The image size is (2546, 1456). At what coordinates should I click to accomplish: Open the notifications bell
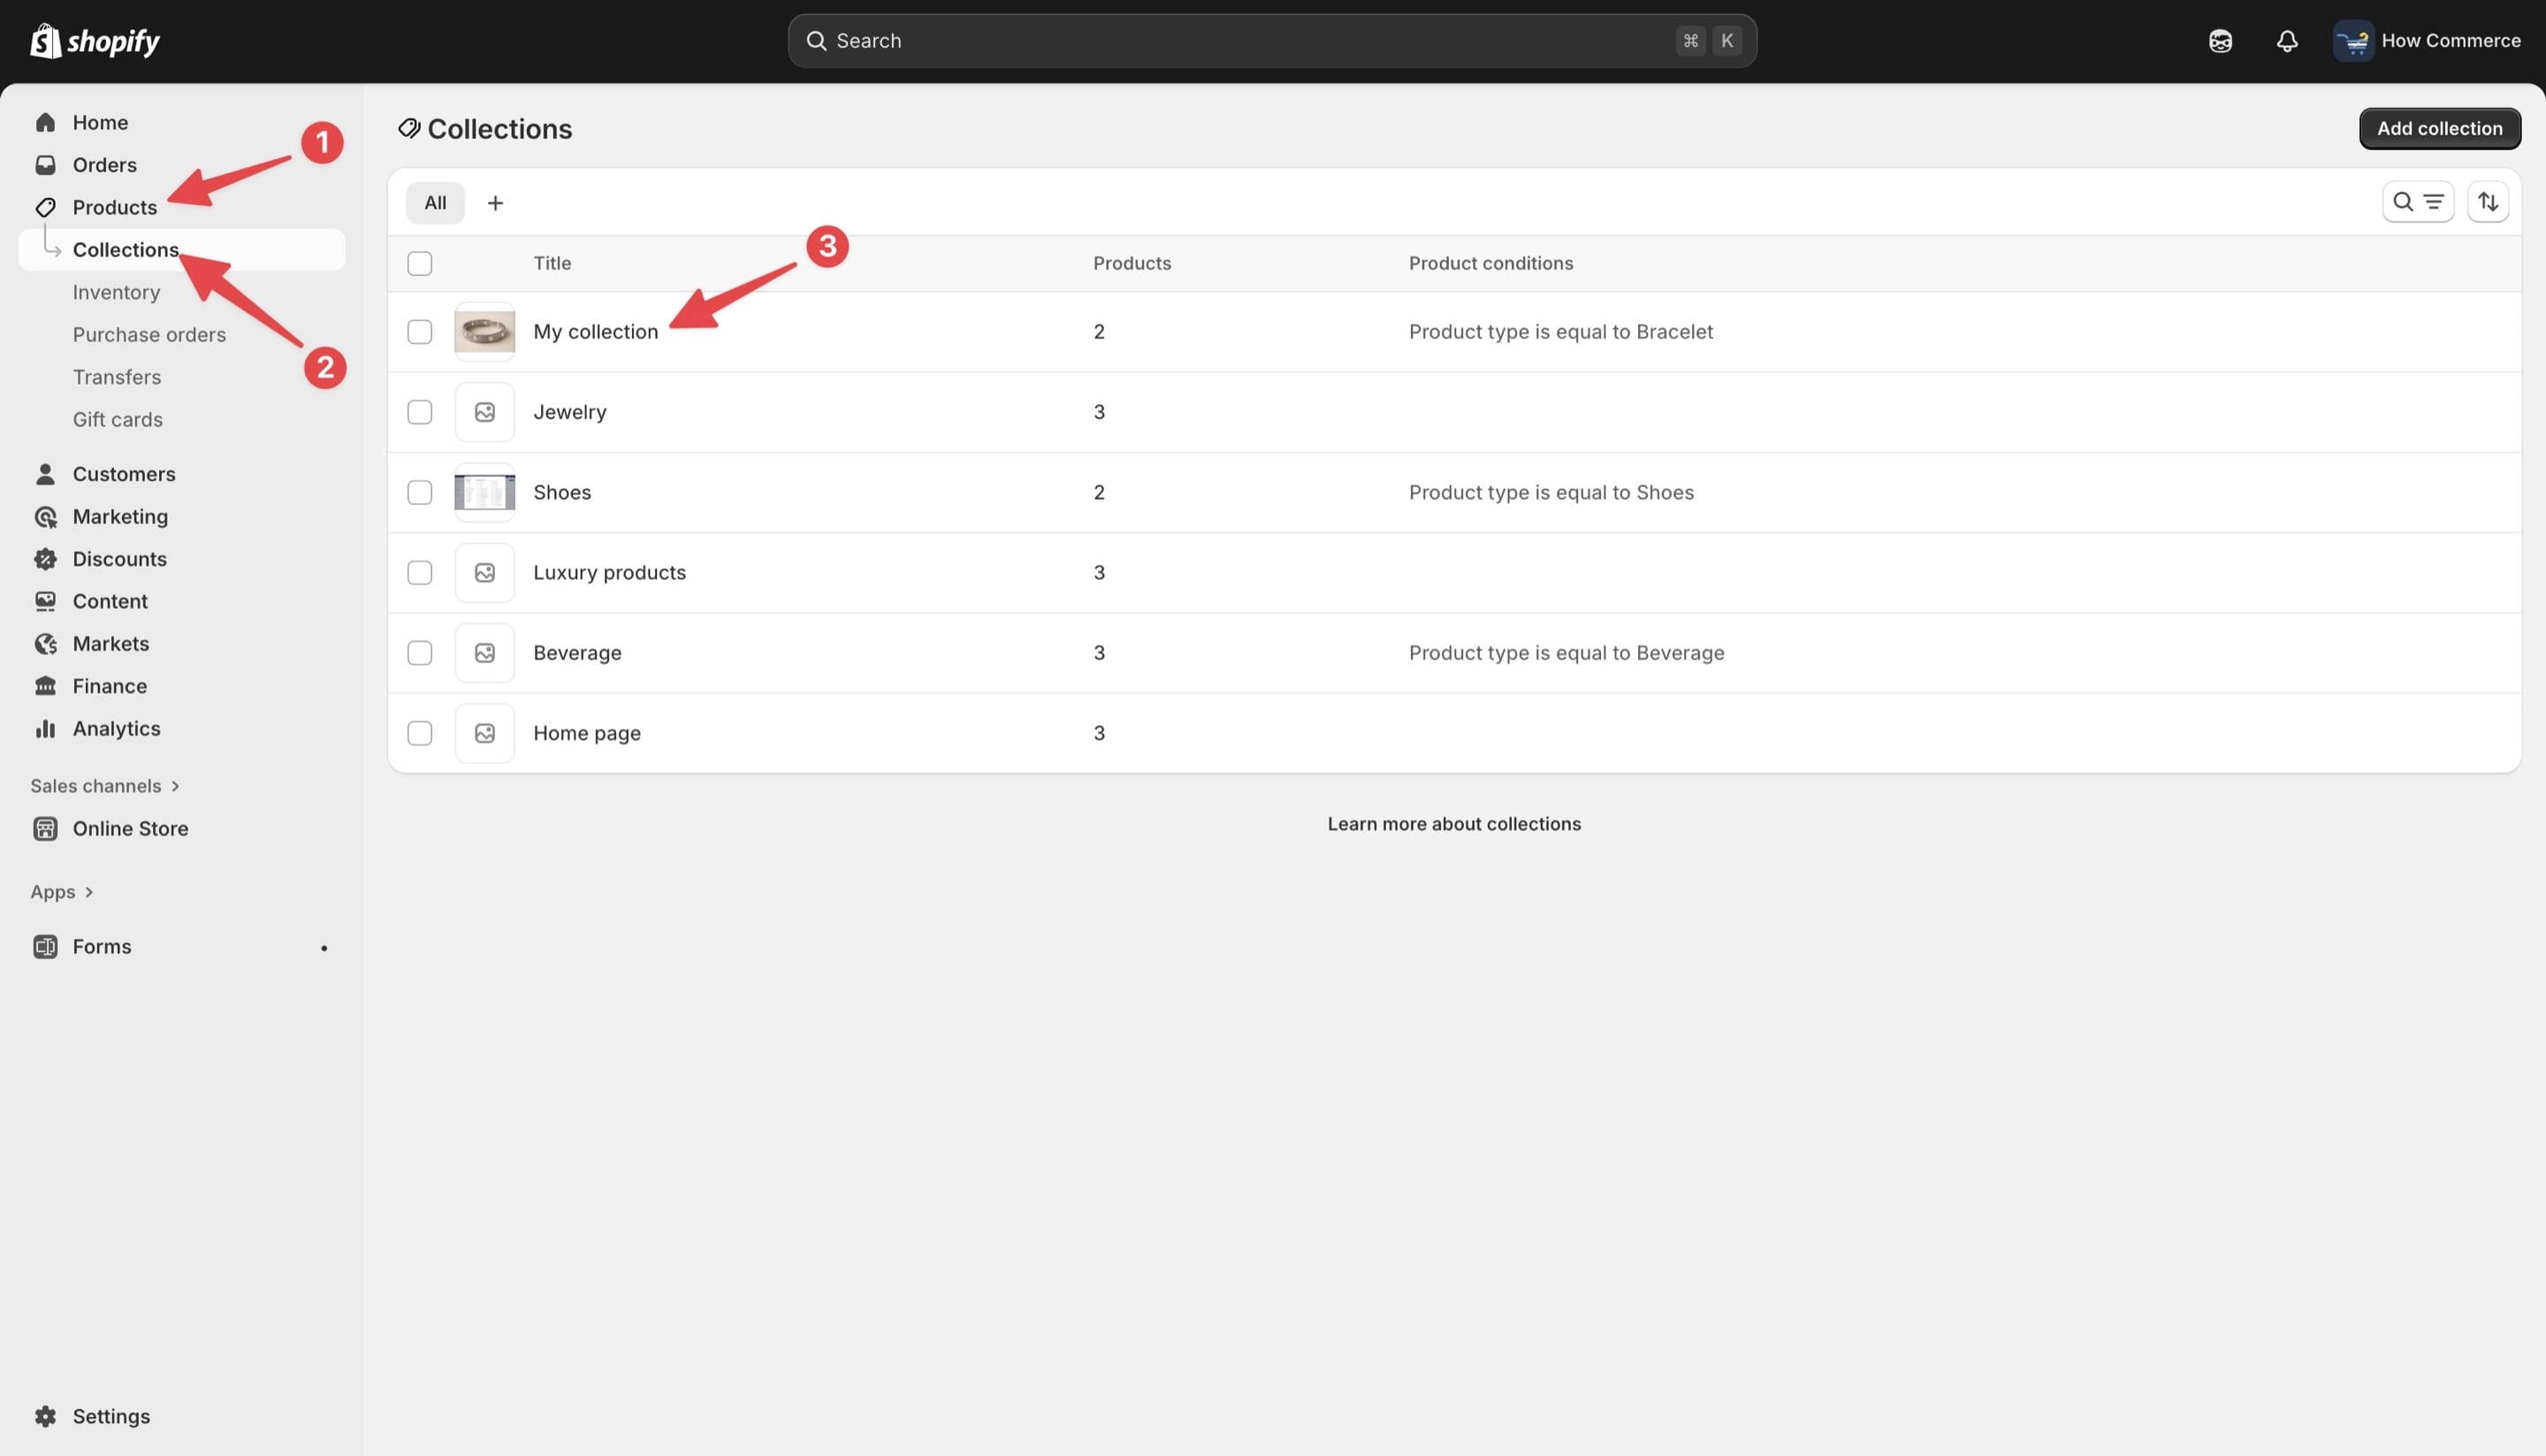[x=2287, y=41]
